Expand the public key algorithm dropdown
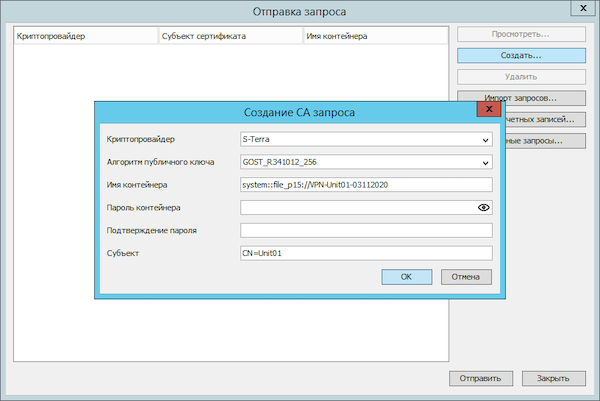The image size is (600, 401). click(366, 162)
